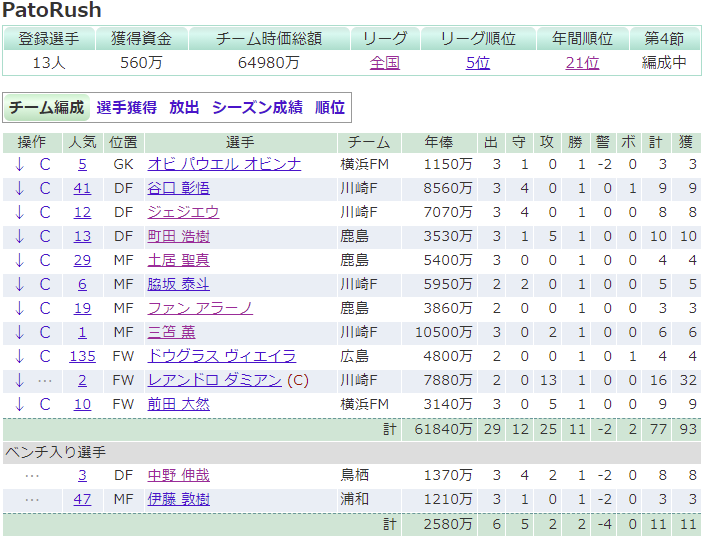Image resolution: width=704 pixels, height=539 pixels.
Task: Click the down arrow for ドウグラス ヴィエイラ
Action: [x=19, y=357]
